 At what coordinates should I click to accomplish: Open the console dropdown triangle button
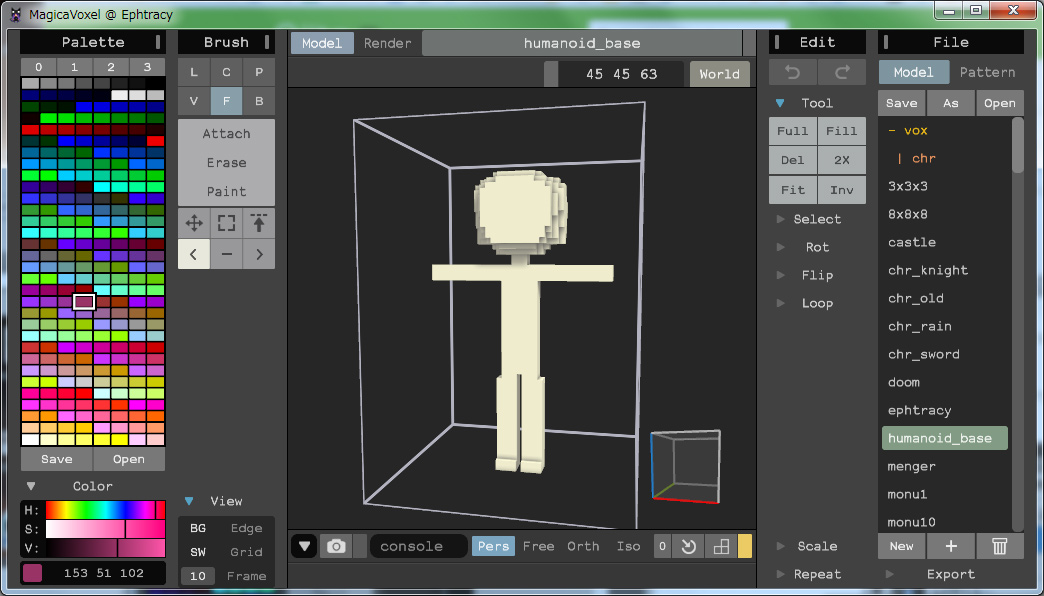(x=304, y=546)
